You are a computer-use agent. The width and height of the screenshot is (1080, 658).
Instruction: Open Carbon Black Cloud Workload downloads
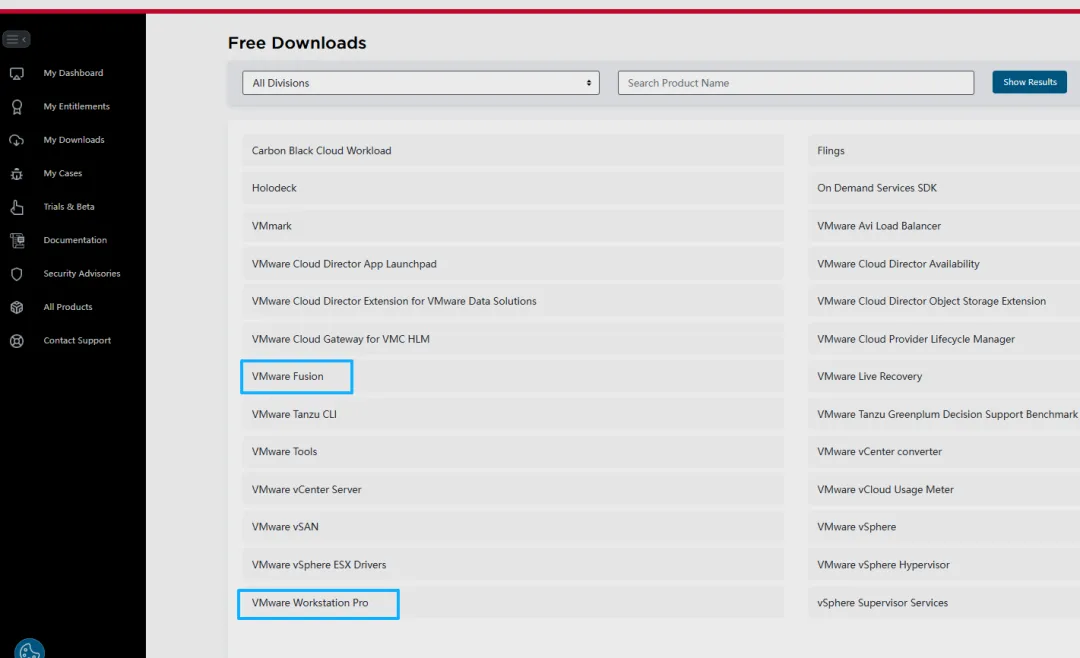(x=513, y=150)
